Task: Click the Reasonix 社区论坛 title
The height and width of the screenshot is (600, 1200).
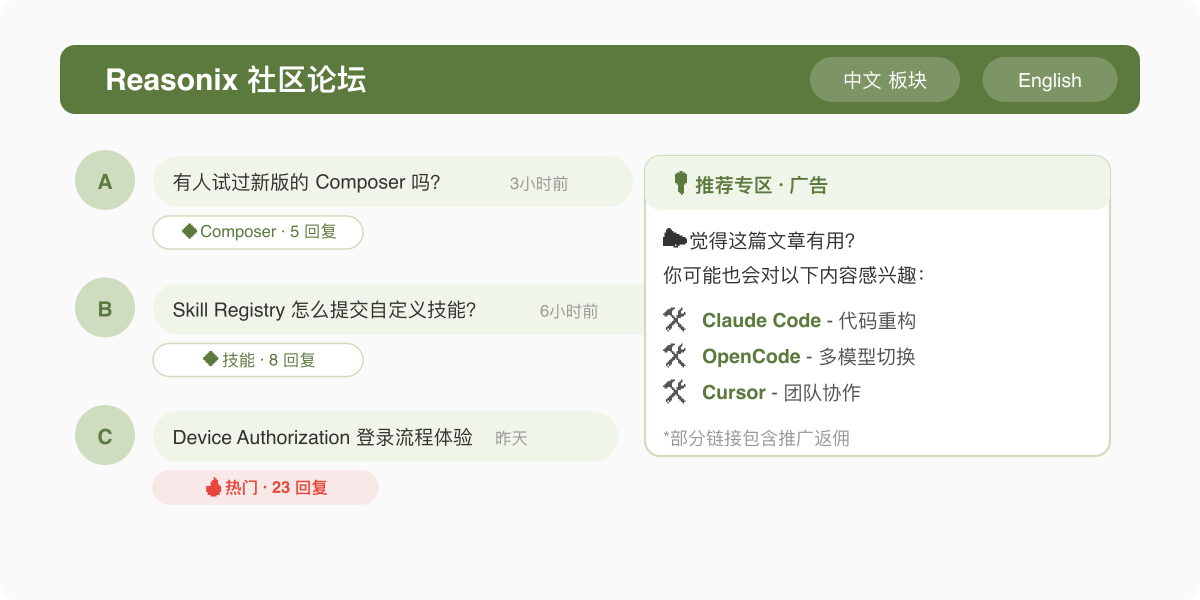Action: [236, 80]
